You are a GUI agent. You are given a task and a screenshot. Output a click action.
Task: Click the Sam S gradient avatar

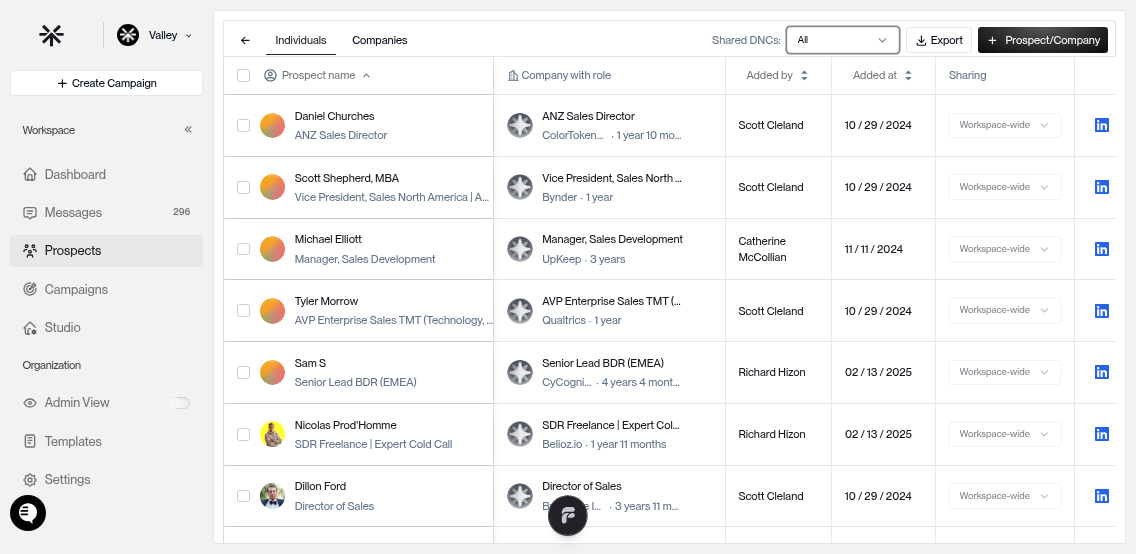272,372
